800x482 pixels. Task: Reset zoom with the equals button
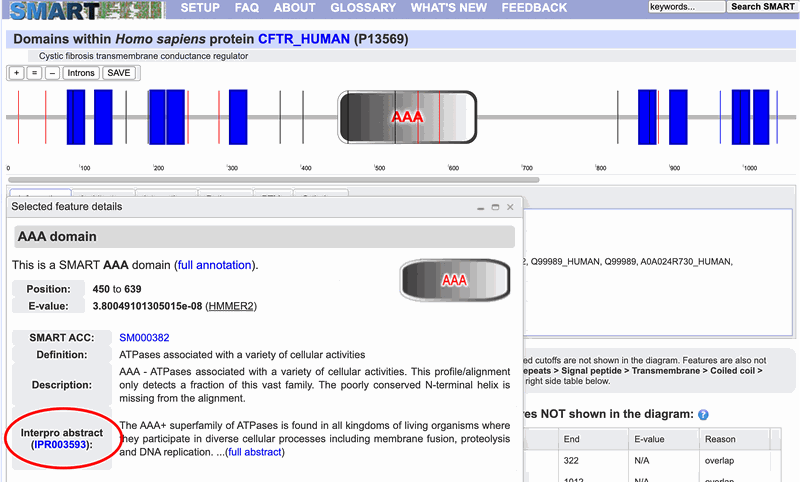(x=34, y=73)
